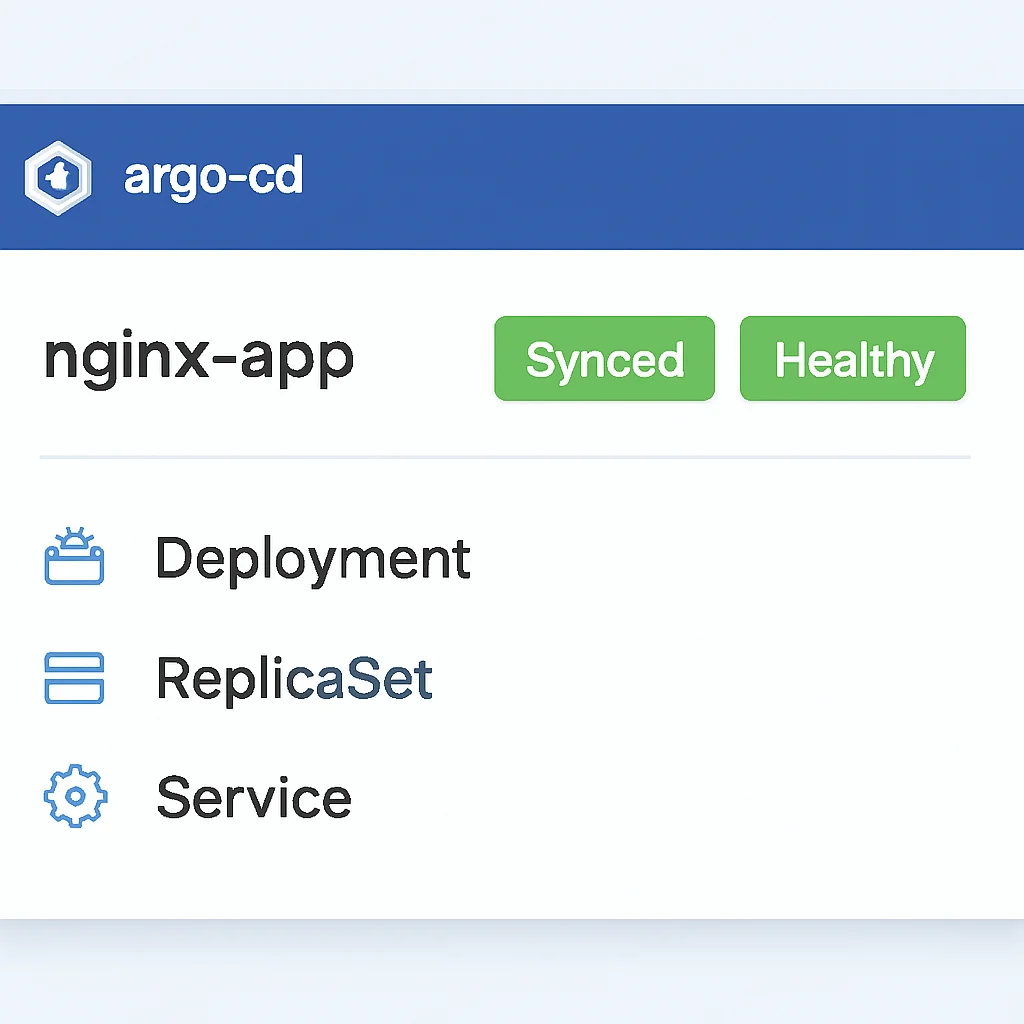Screen dimensions: 1024x1024
Task: Select the nginx-app application name
Action: (199, 359)
